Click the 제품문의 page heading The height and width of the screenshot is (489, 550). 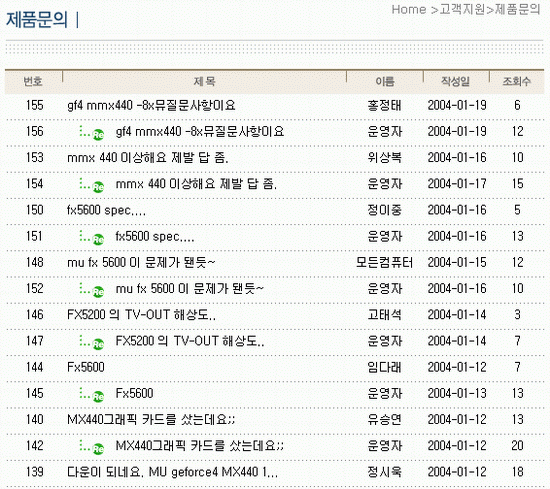(x=36, y=19)
